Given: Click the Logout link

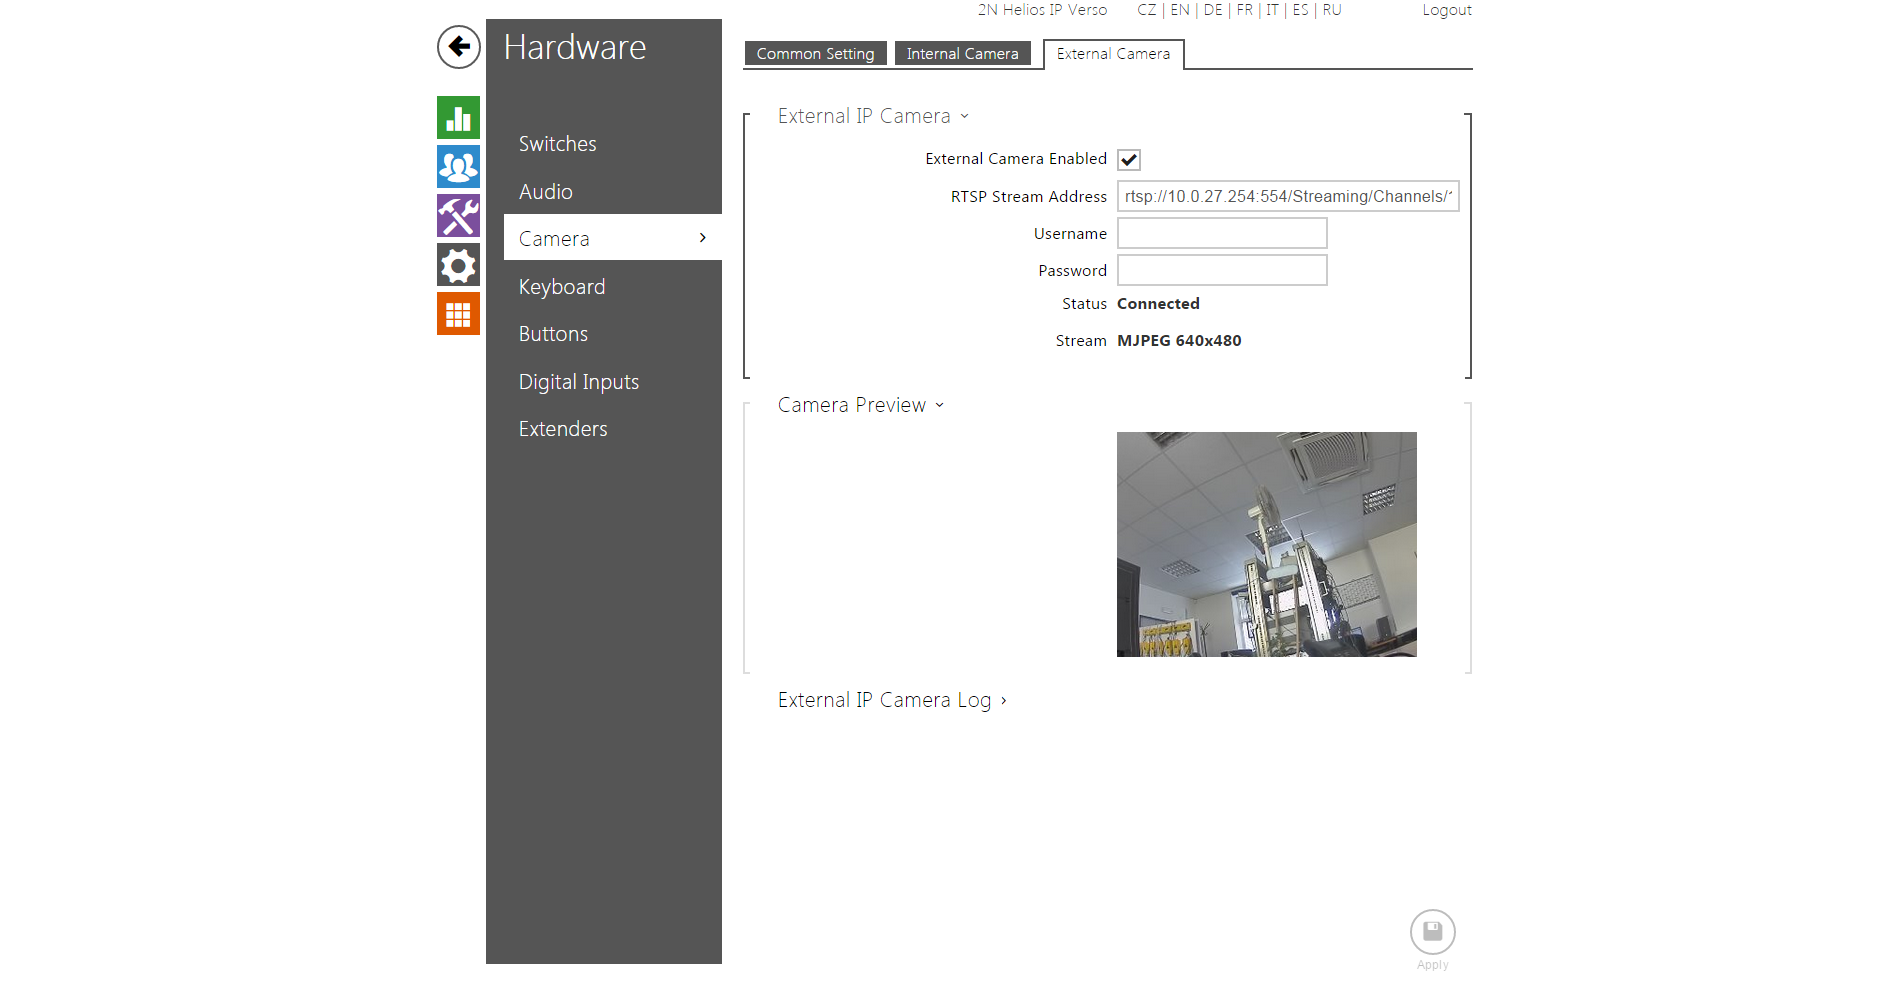Looking at the screenshot, I should tap(1446, 10).
